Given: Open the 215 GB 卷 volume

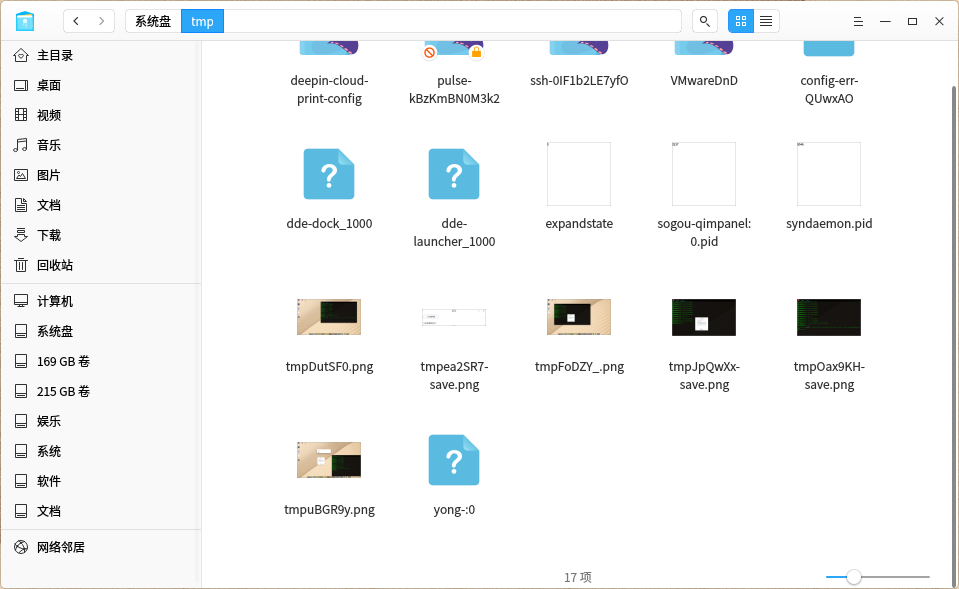Looking at the screenshot, I should click(x=101, y=391).
